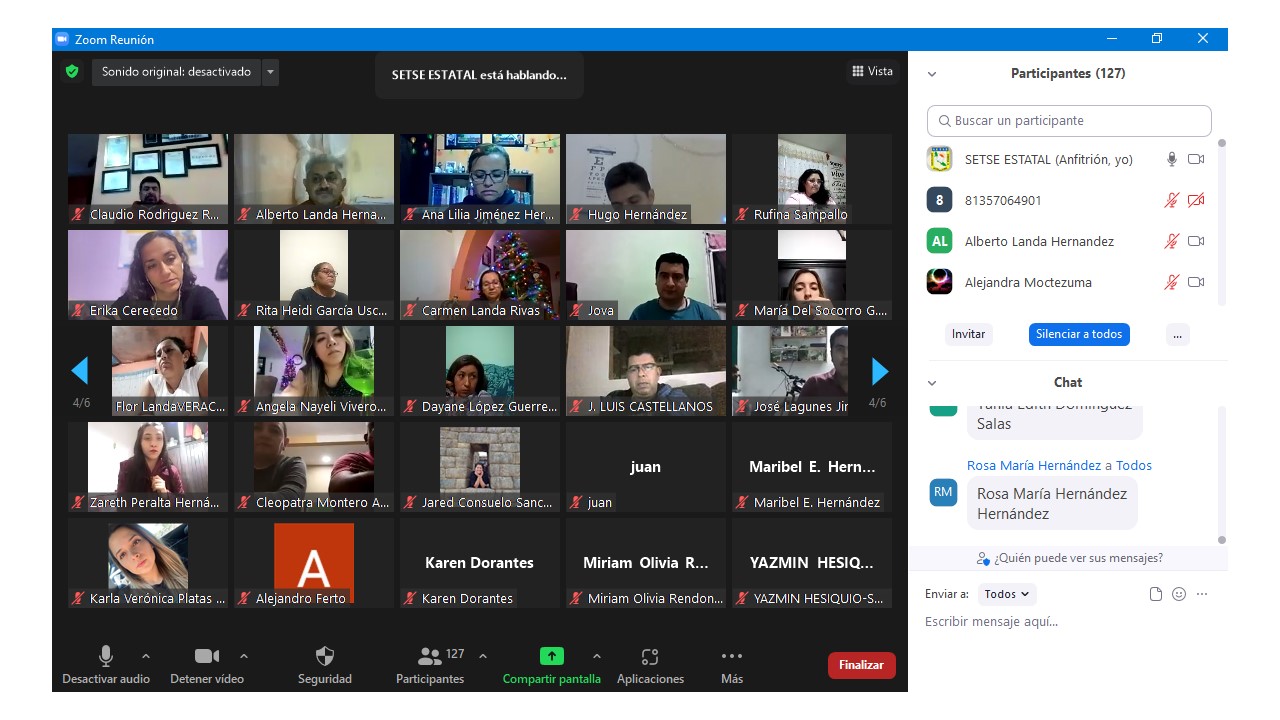Viewport: 1280px width, 720px height.
Task: Click the red Finalizar button
Action: pyautogui.click(x=862, y=665)
